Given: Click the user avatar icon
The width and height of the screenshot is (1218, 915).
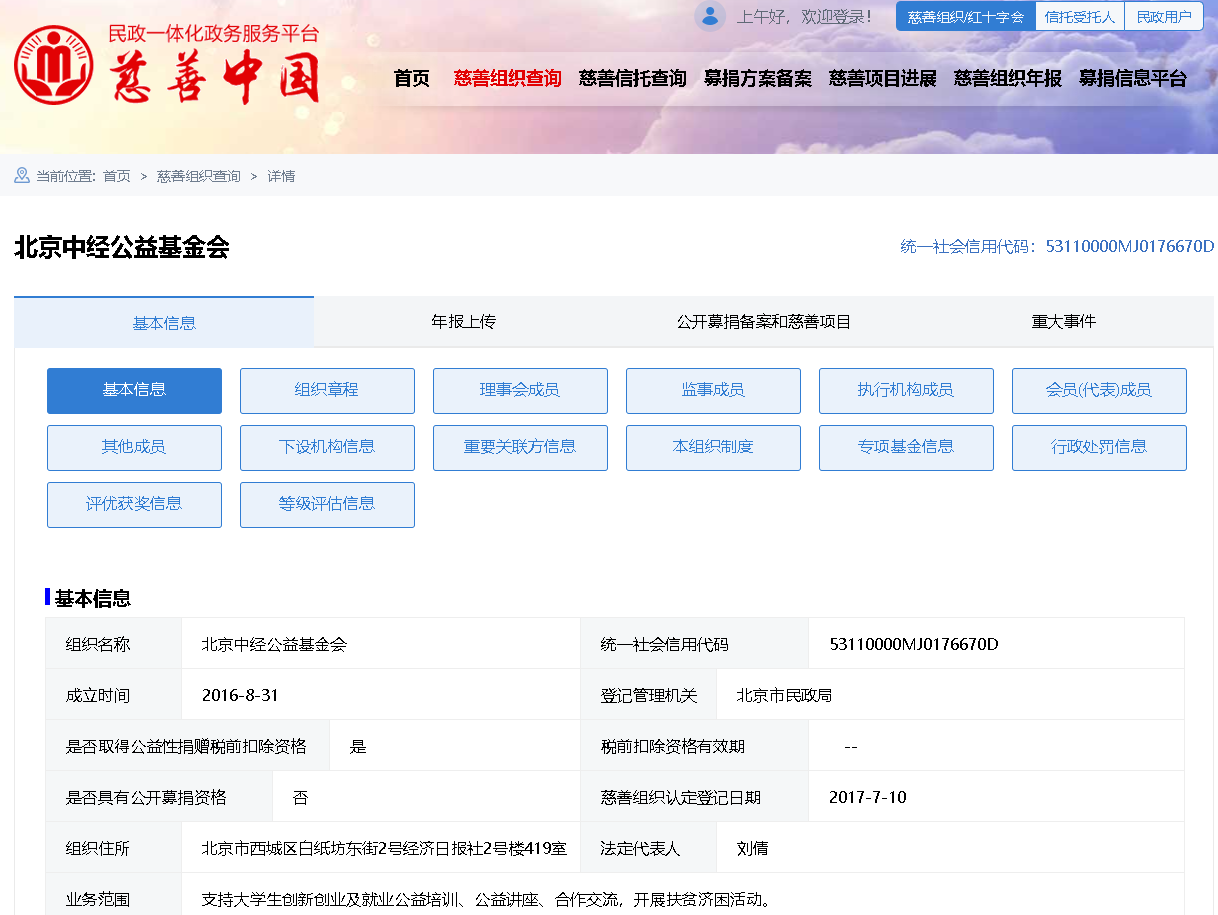Looking at the screenshot, I should 710,16.
